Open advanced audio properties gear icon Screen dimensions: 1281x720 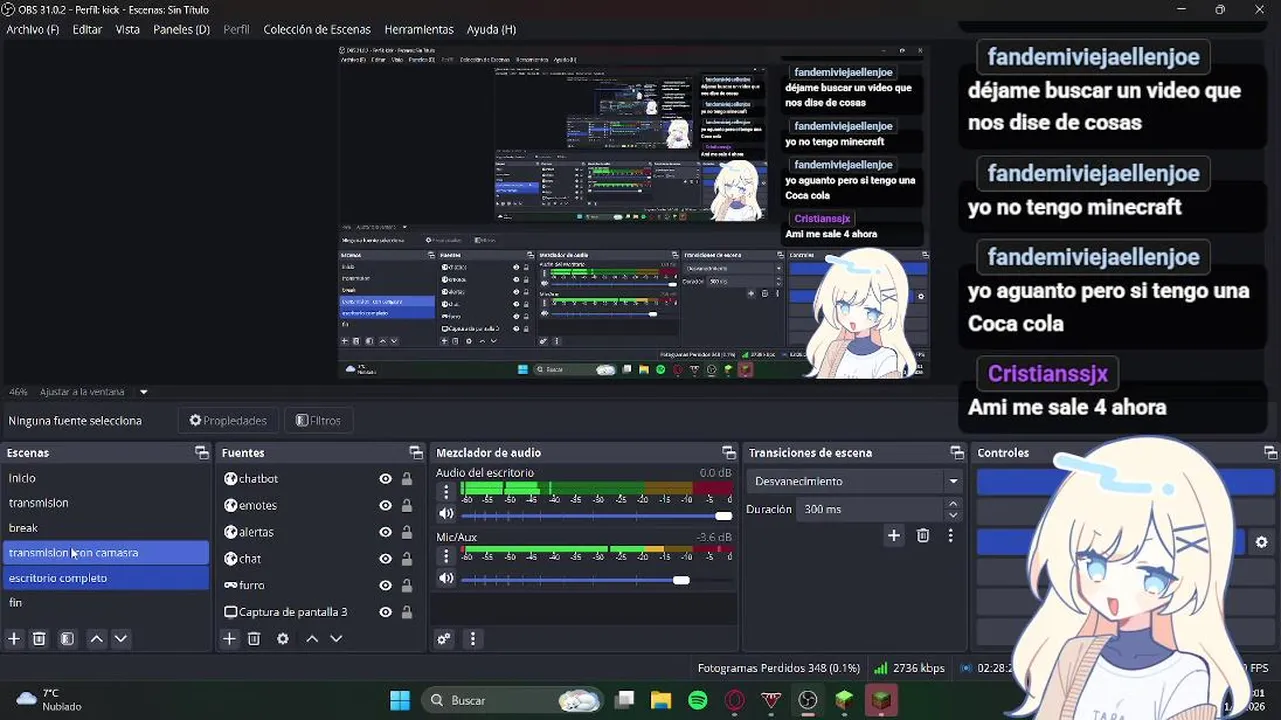444,639
